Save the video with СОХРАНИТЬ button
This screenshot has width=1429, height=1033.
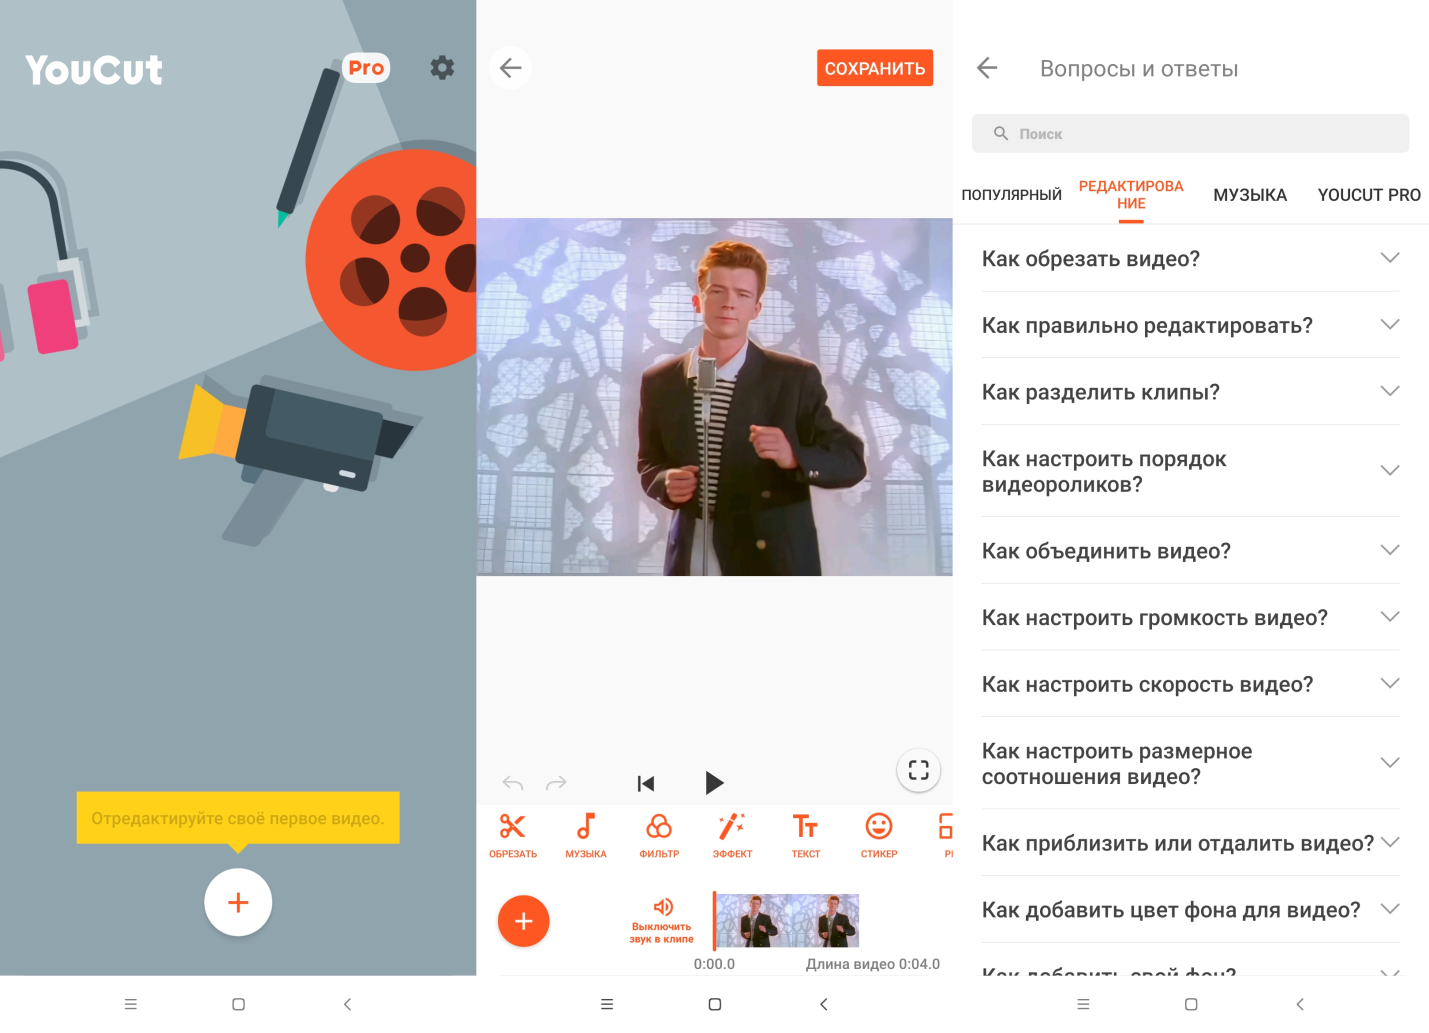pos(875,68)
